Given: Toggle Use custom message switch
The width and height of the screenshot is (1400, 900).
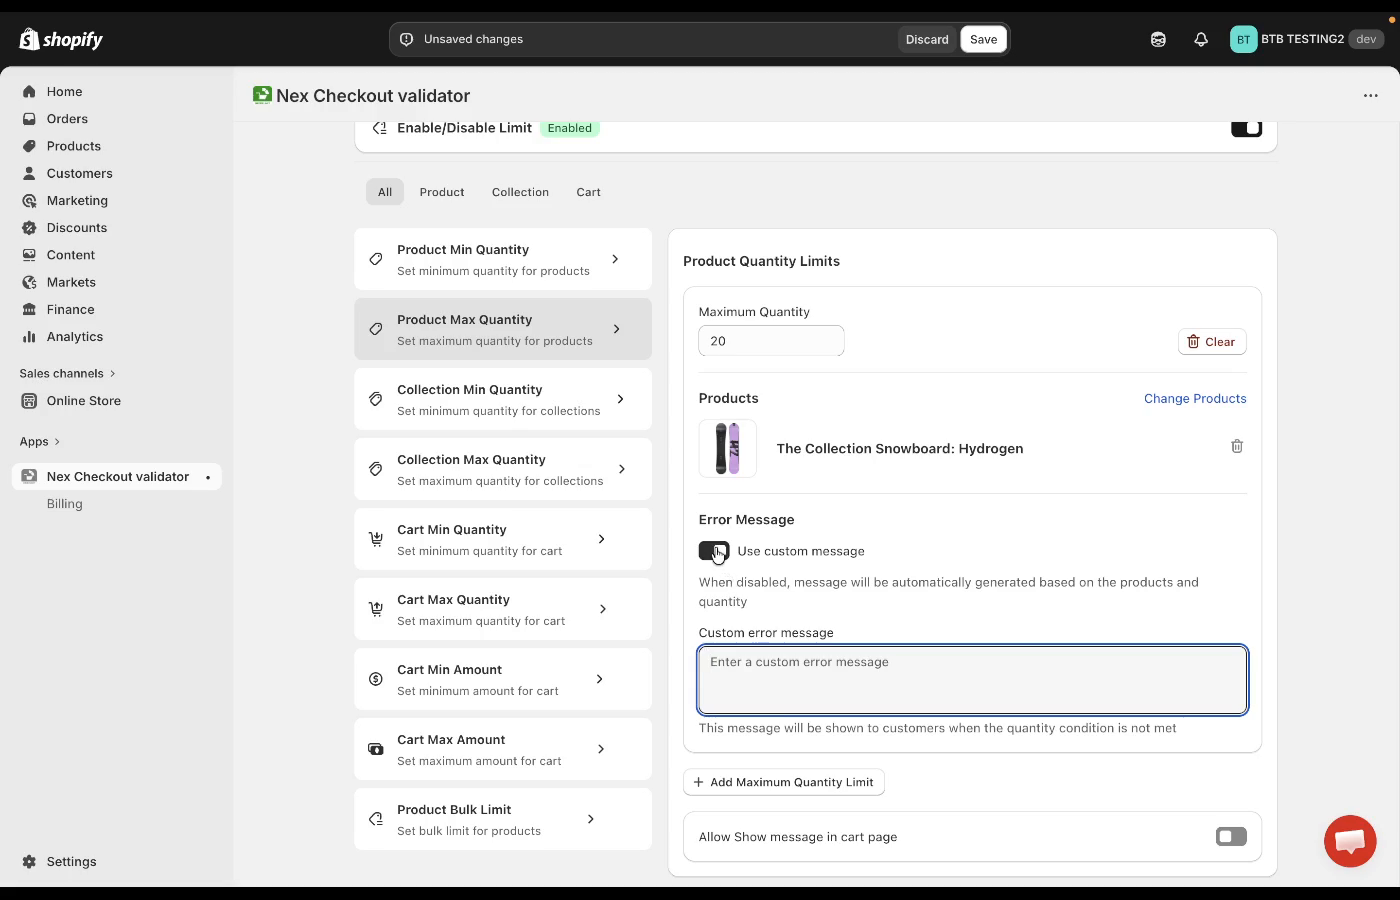Looking at the screenshot, I should pos(714,551).
